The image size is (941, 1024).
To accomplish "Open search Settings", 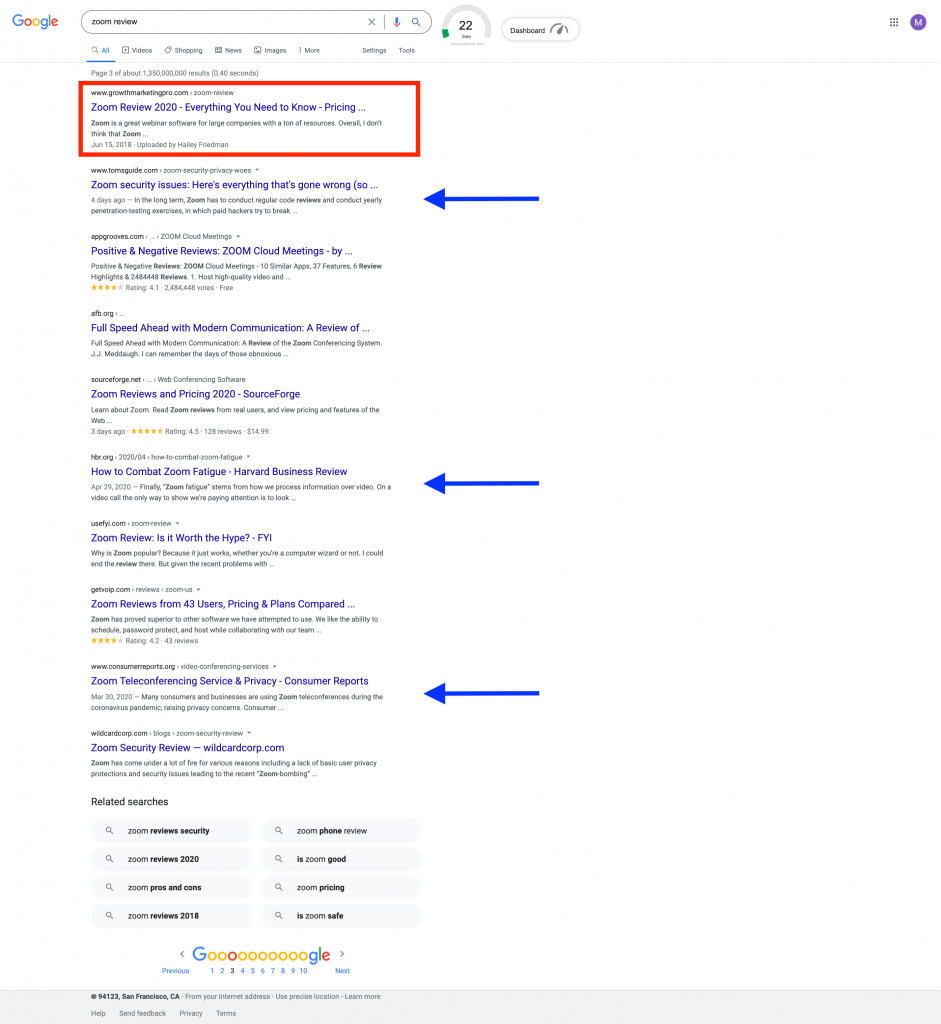I will pos(374,50).
